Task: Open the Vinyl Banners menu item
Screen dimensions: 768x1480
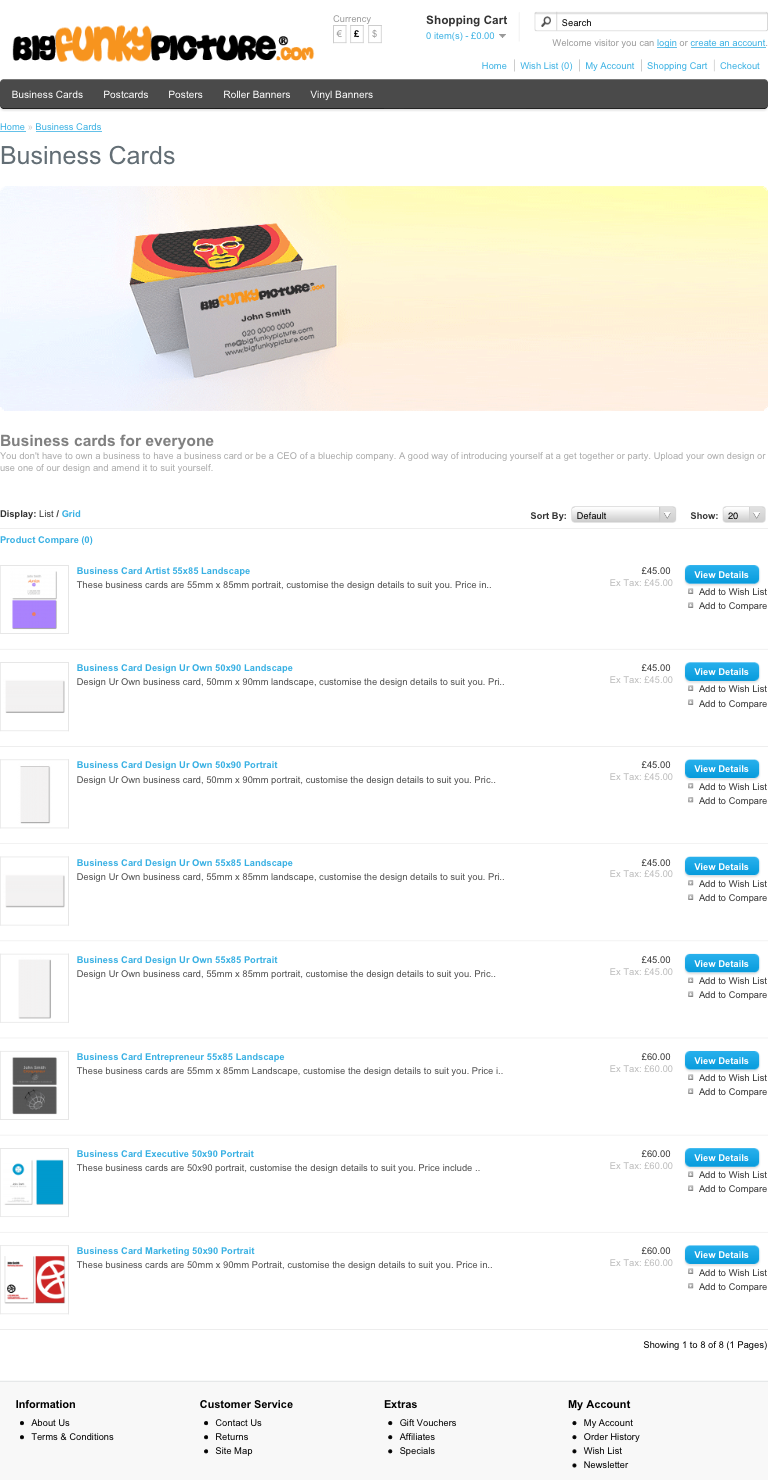Action: click(x=341, y=95)
